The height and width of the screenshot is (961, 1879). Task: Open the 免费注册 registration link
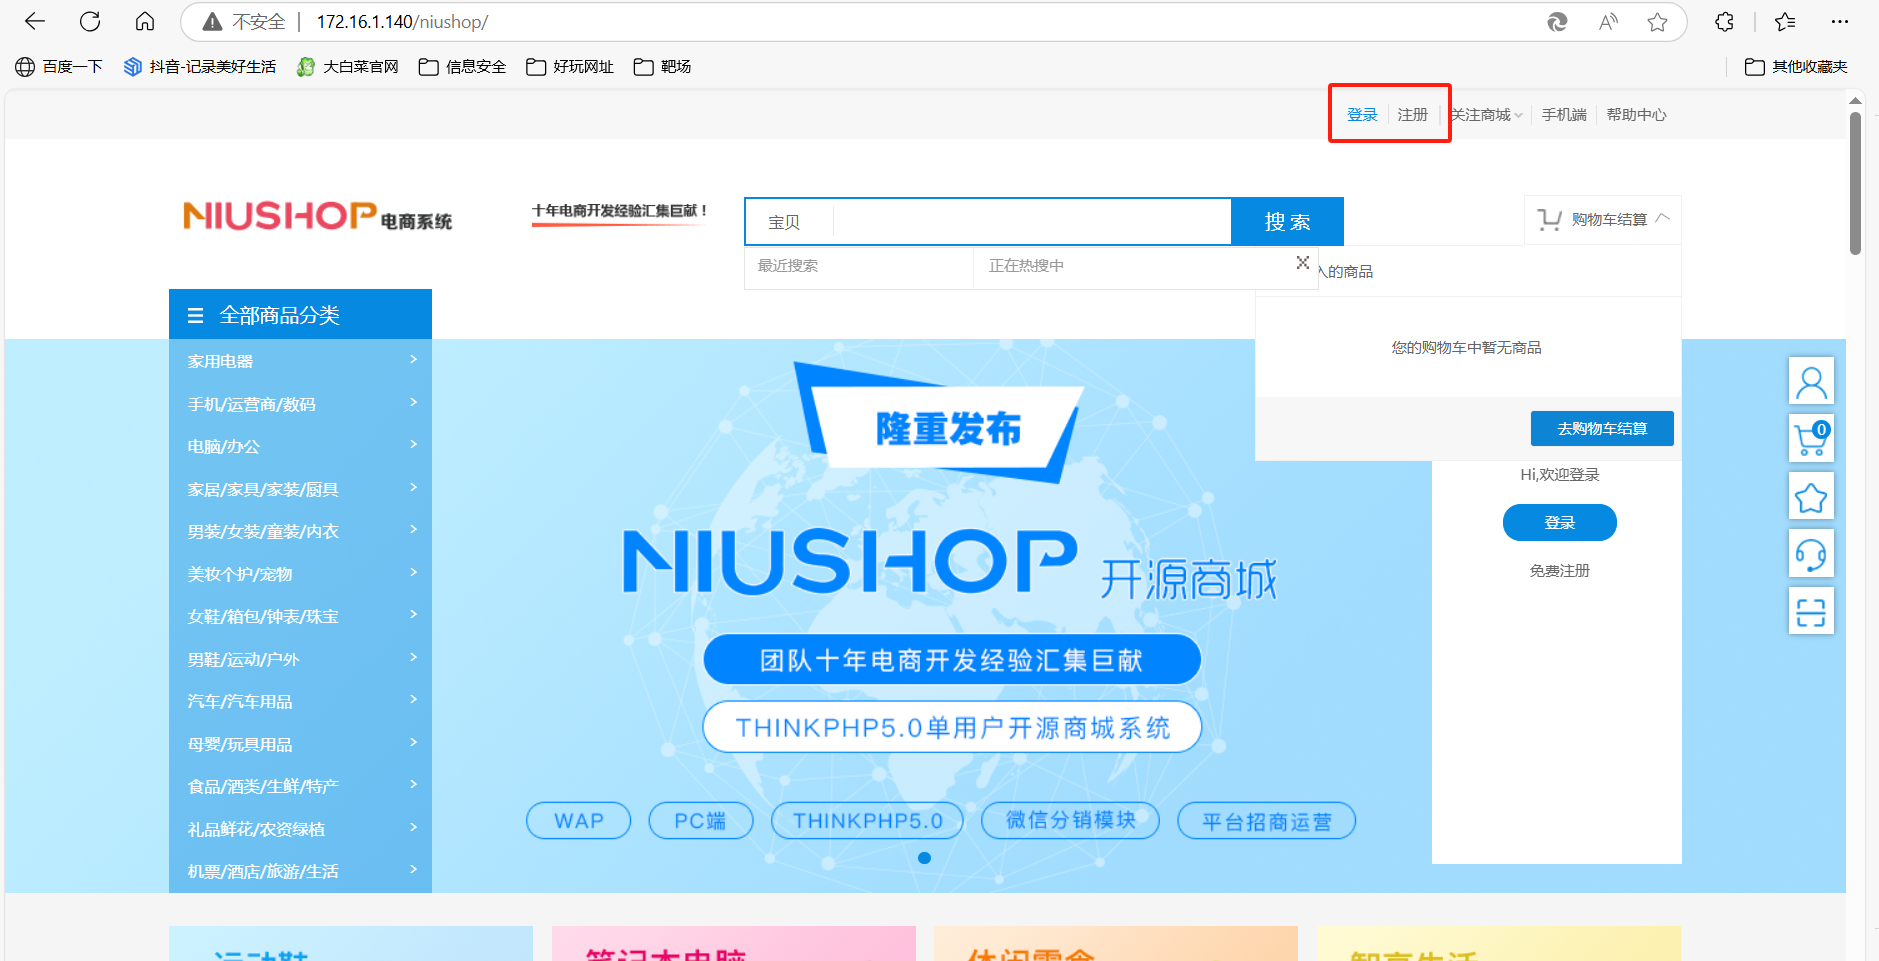click(x=1558, y=570)
